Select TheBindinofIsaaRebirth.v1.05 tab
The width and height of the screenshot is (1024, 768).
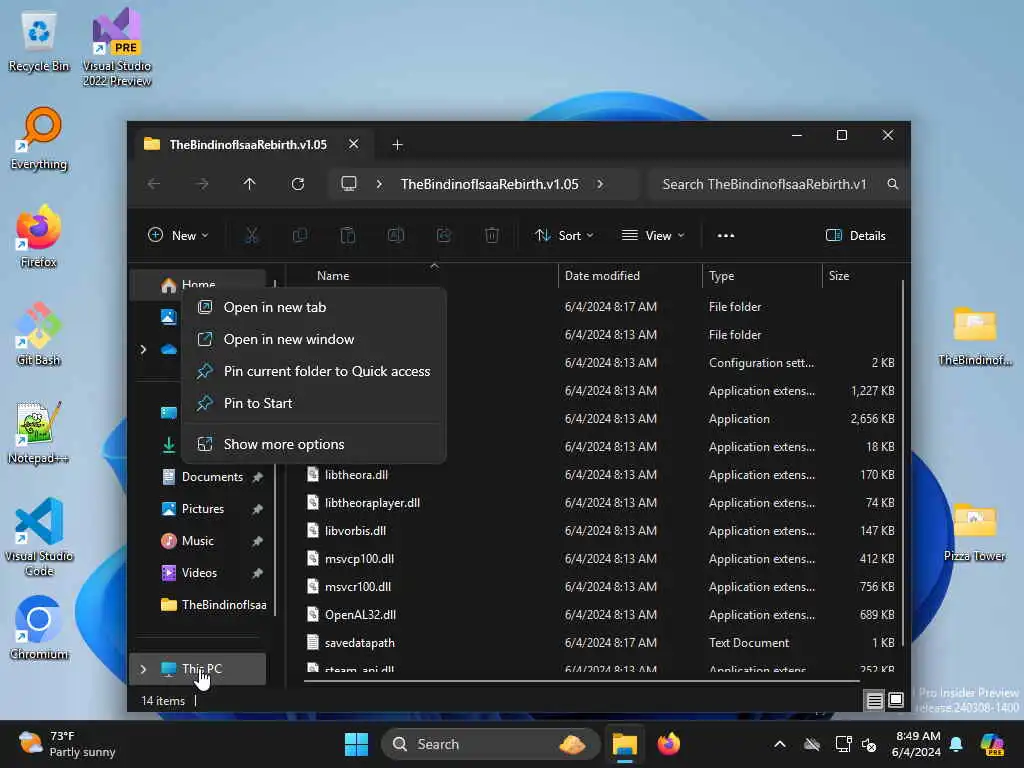point(248,144)
